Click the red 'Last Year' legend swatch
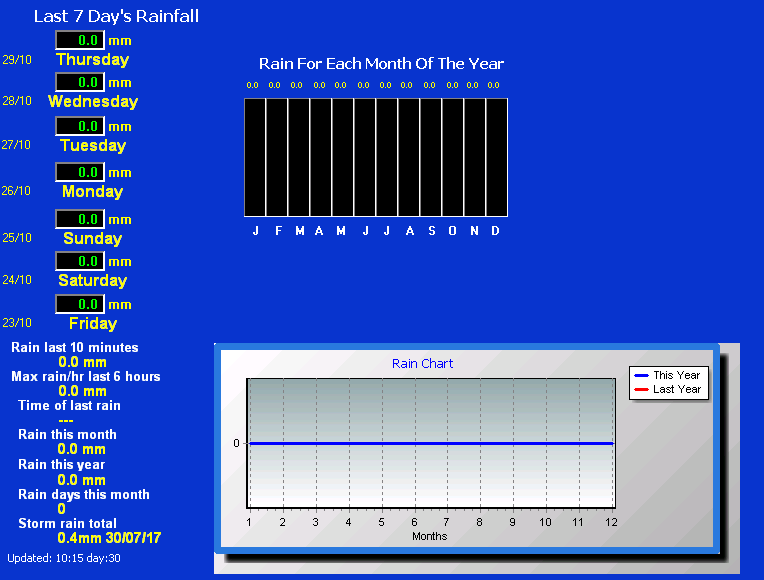The image size is (764, 580). tap(641, 389)
